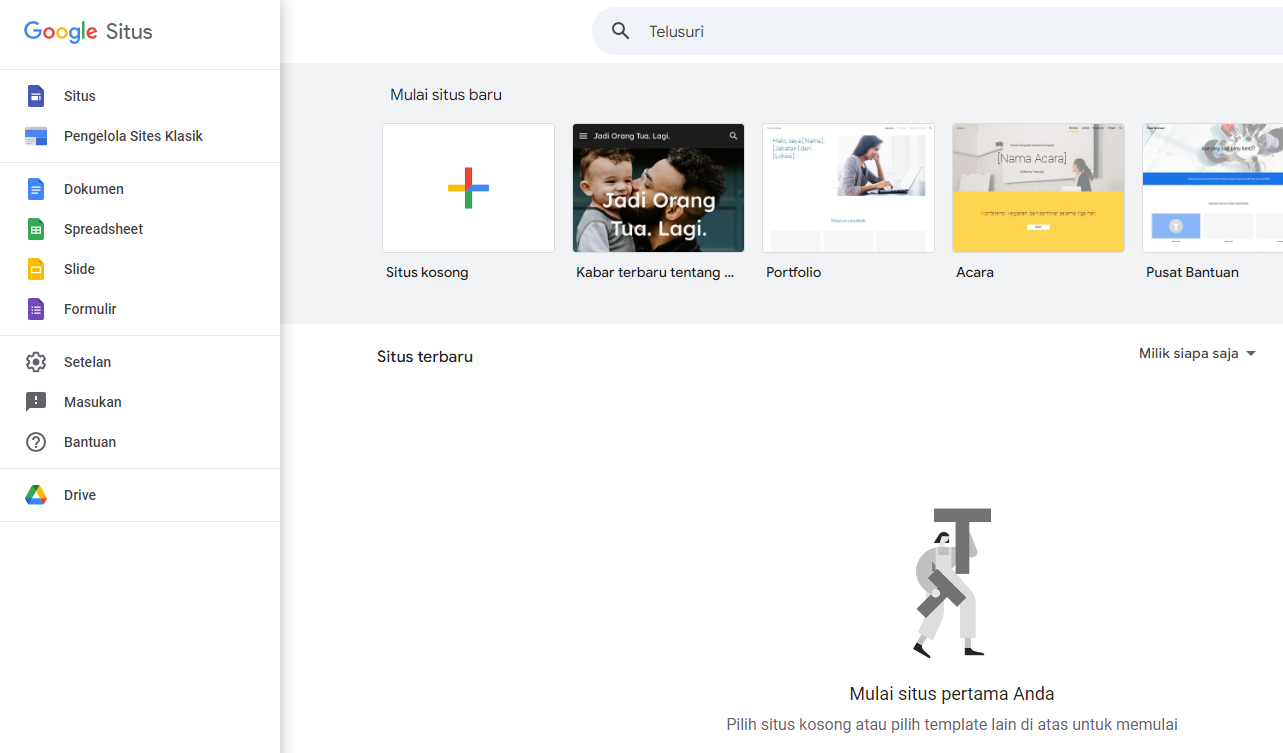Click the magnifier icon in the search bar
Viewport: 1283px width, 753px height.
(621, 31)
